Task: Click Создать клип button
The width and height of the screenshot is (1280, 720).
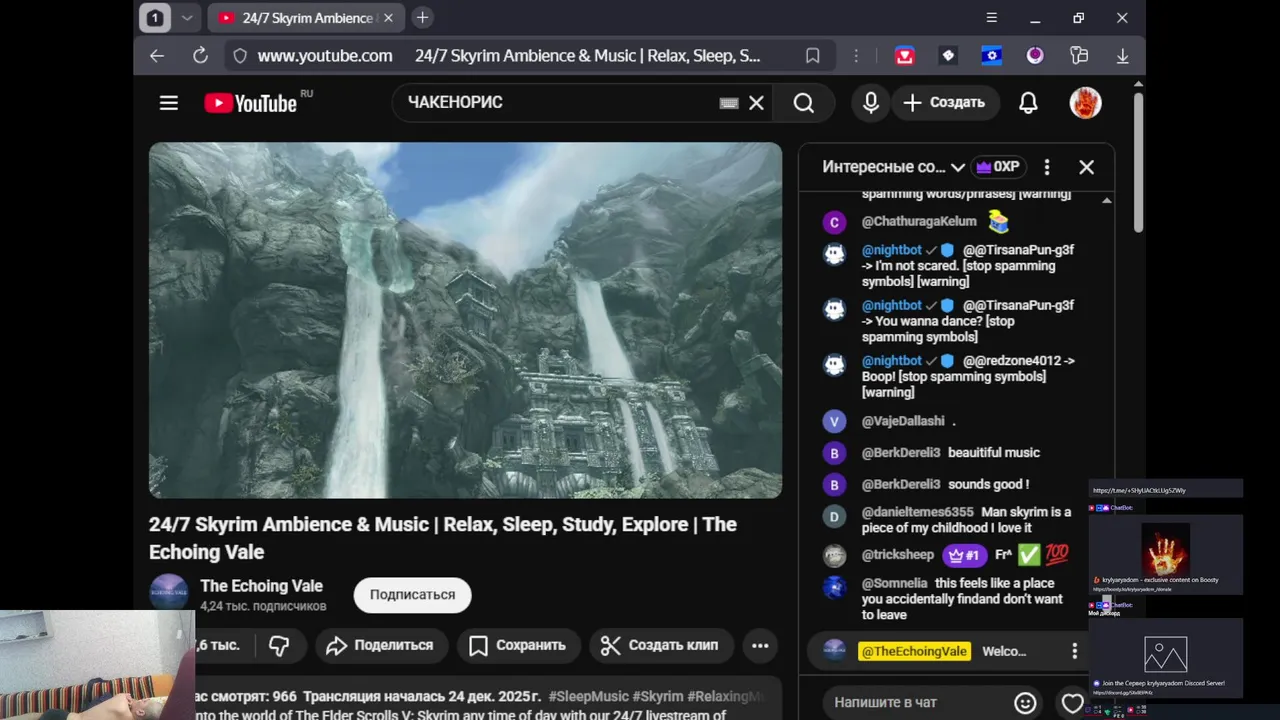Action: coord(660,645)
